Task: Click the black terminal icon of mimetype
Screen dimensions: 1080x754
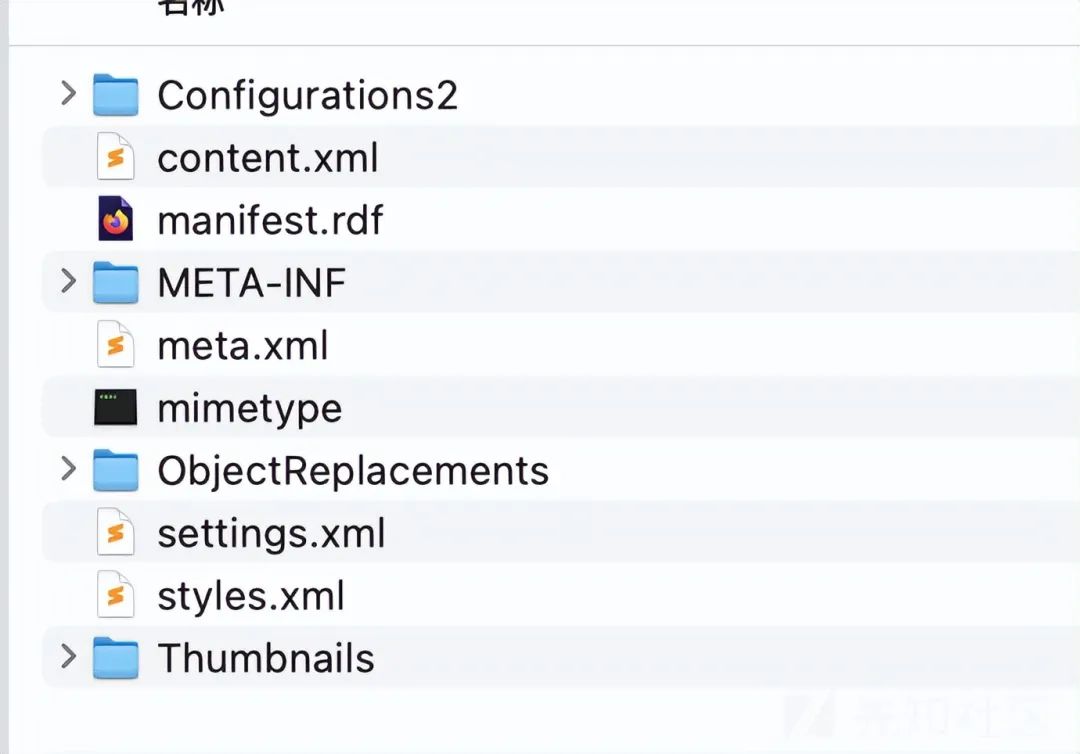Action: (116, 407)
